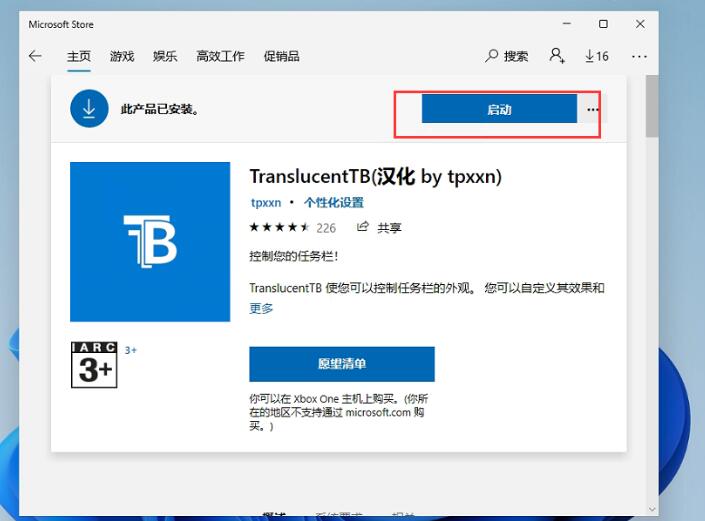Launch the app with 启动 button
This screenshot has height=521, width=705.
pos(499,109)
